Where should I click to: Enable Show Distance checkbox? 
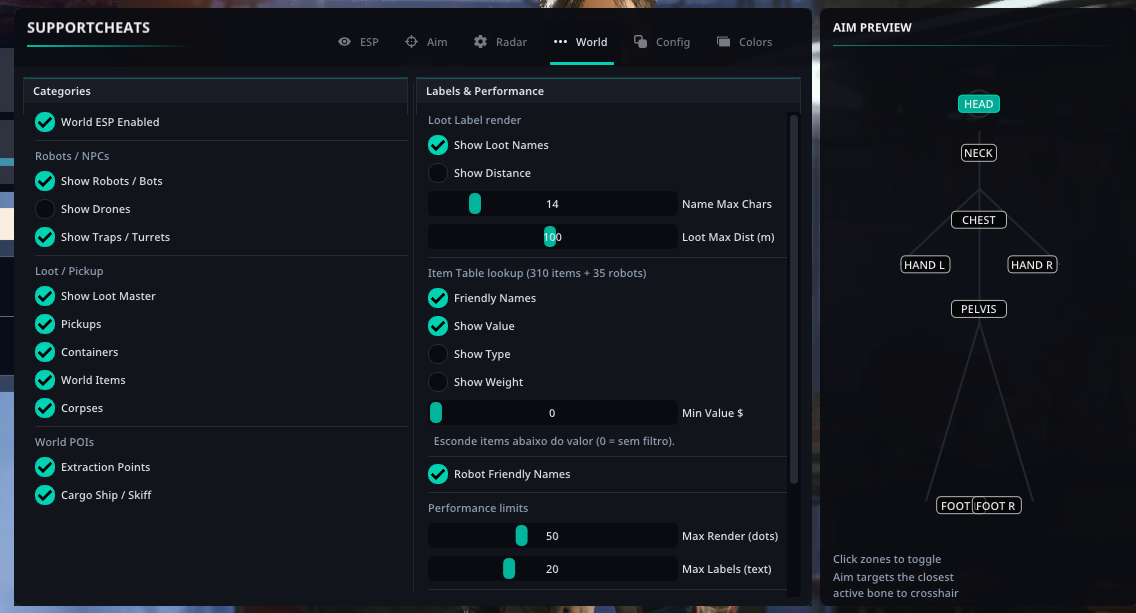point(438,173)
